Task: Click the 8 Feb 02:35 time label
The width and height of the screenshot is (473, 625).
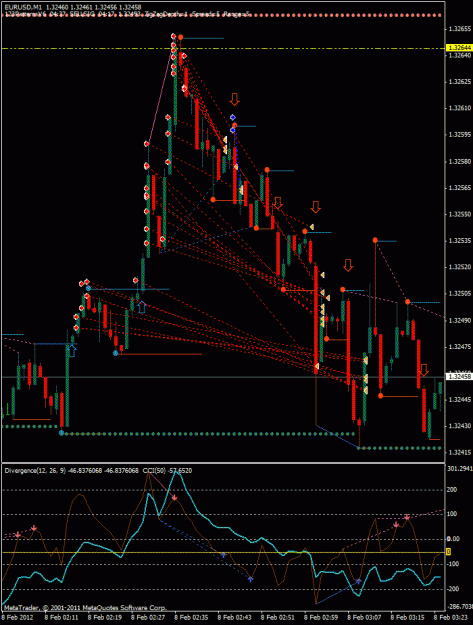Action: pos(191,617)
